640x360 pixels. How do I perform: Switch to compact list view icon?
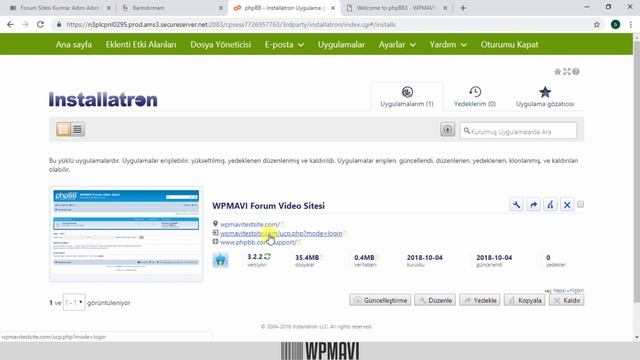click(78, 129)
